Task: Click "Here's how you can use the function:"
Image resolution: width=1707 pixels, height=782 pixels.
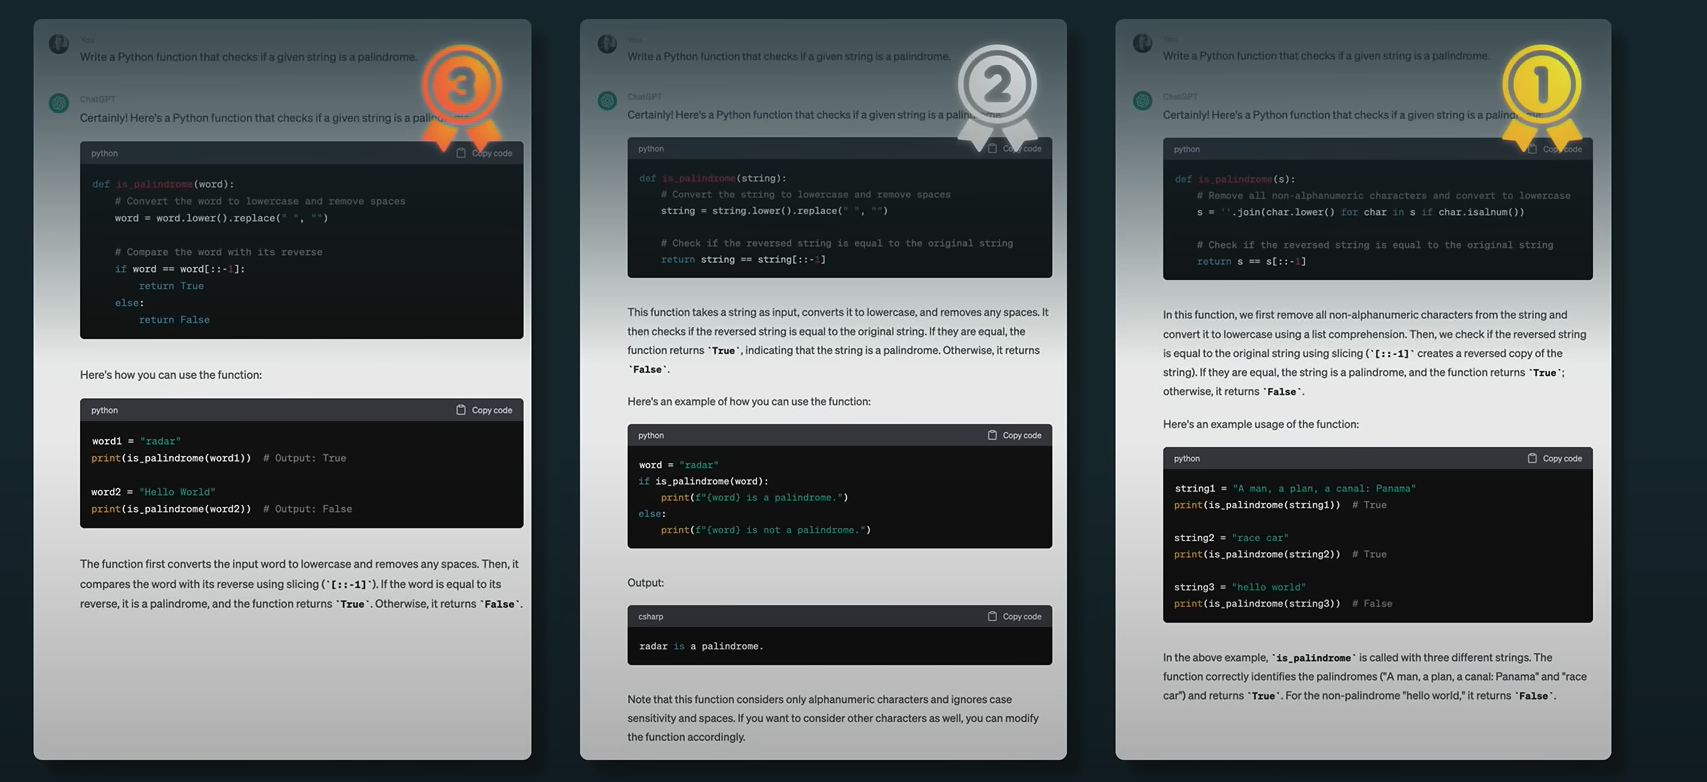Action: (x=171, y=375)
